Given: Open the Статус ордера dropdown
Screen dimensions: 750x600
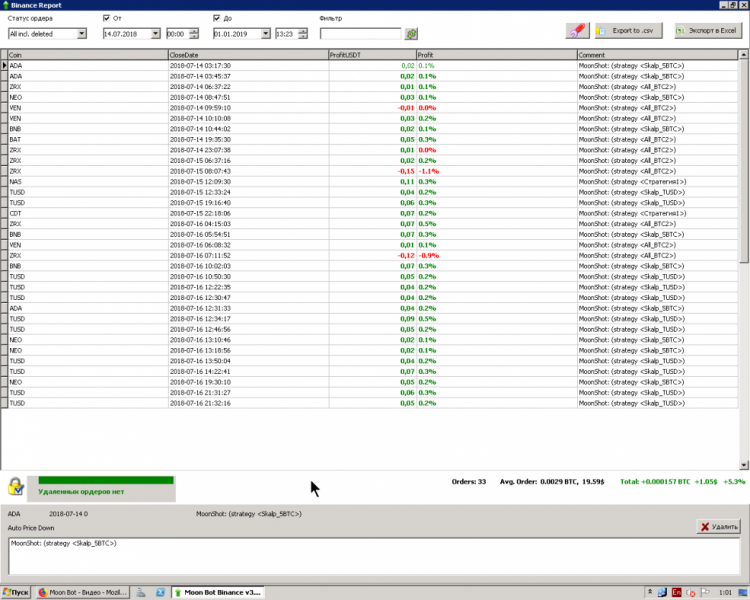Looking at the screenshot, I should point(82,33).
